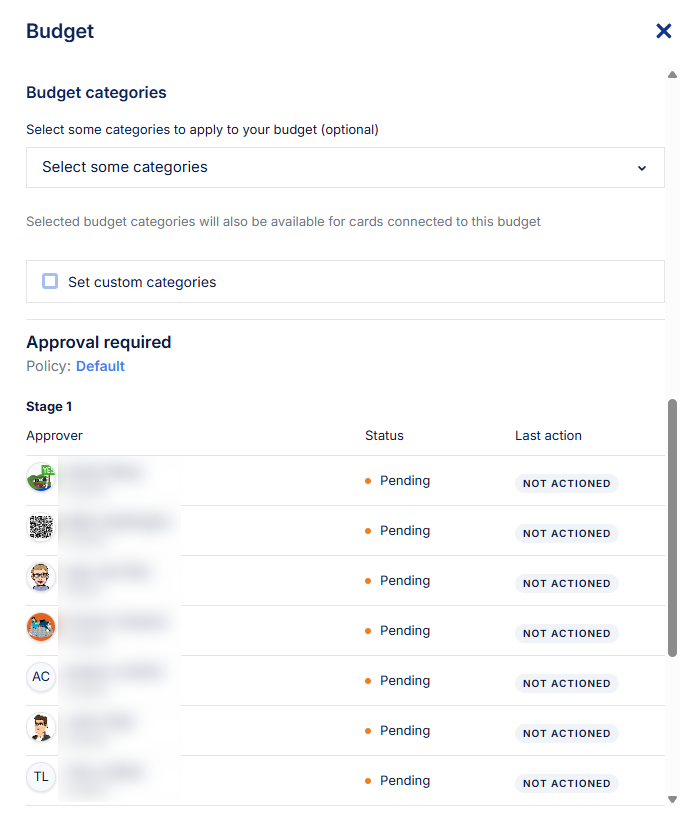
Task: Click the NOT ACTIONED badge for AC approver
Action: coord(566,683)
